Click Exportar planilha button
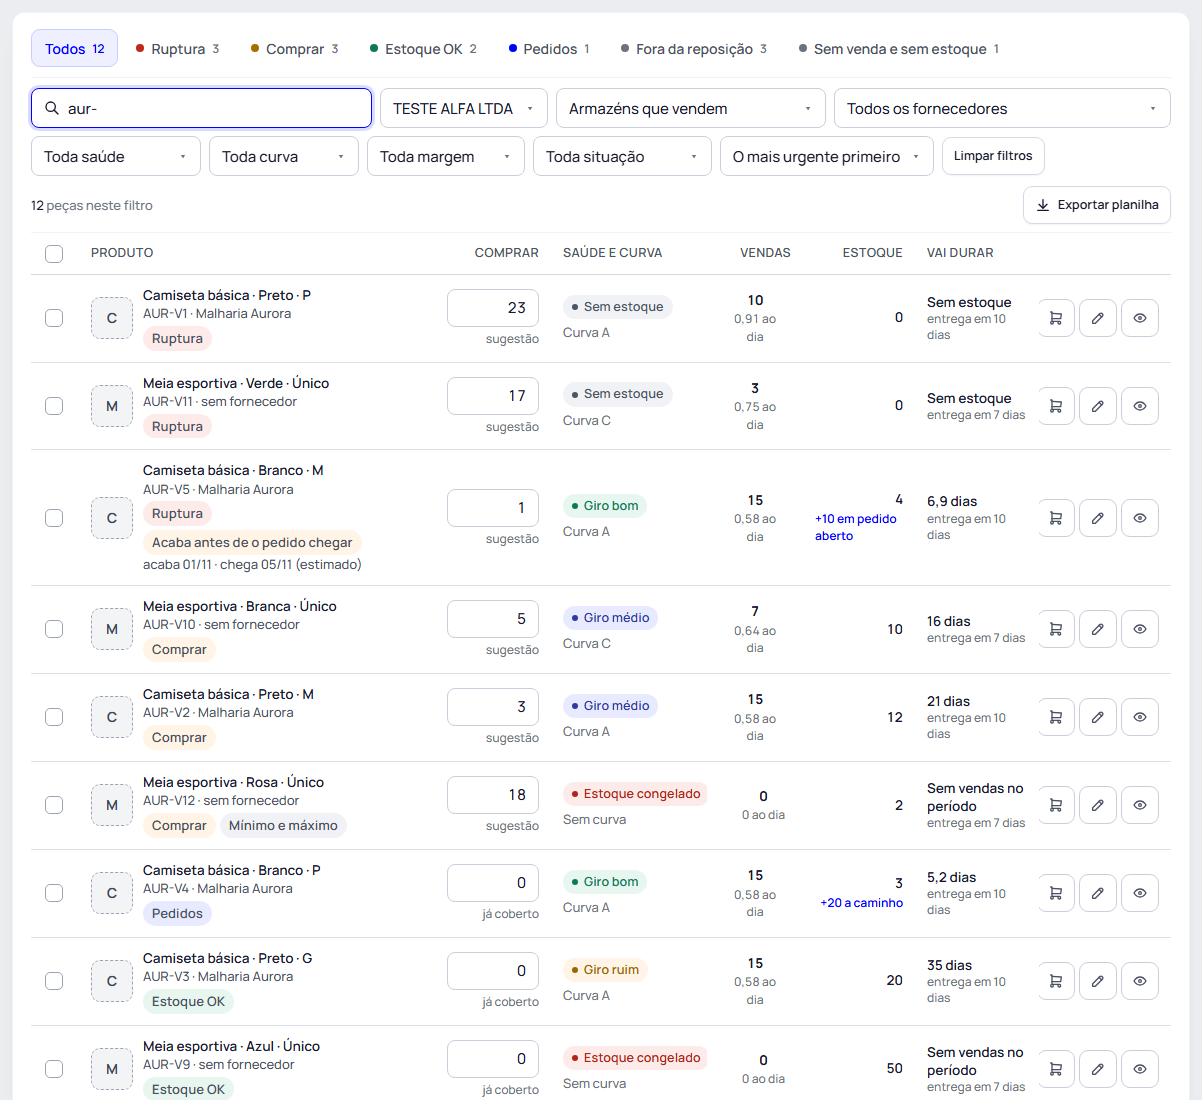The width and height of the screenshot is (1202, 1100). point(1097,205)
